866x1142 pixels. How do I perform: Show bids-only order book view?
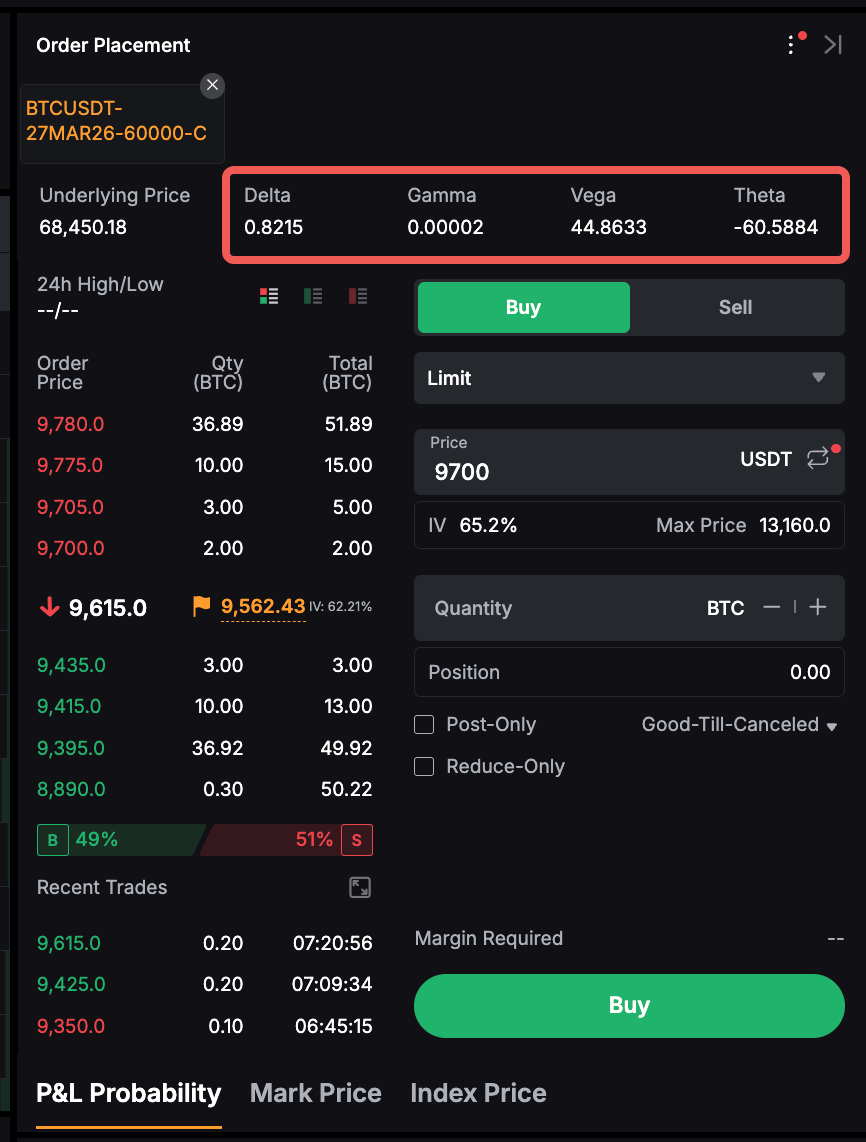(313, 296)
